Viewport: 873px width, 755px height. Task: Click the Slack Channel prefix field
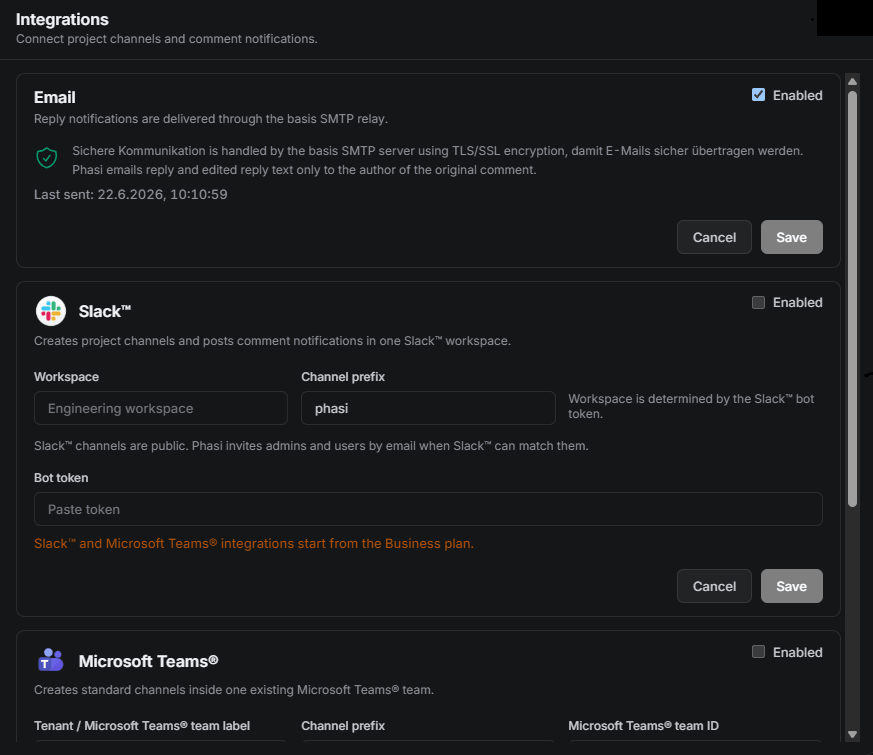point(428,408)
